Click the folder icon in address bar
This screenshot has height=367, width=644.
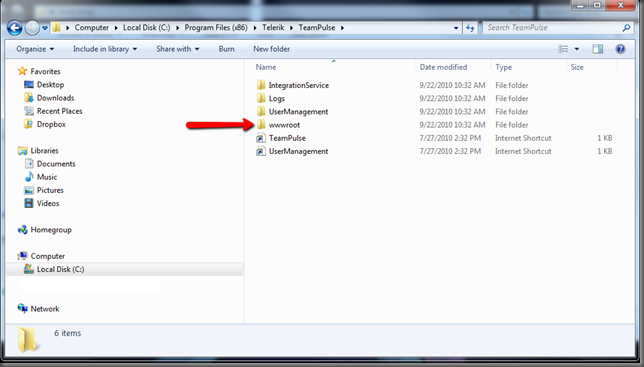coord(57,28)
